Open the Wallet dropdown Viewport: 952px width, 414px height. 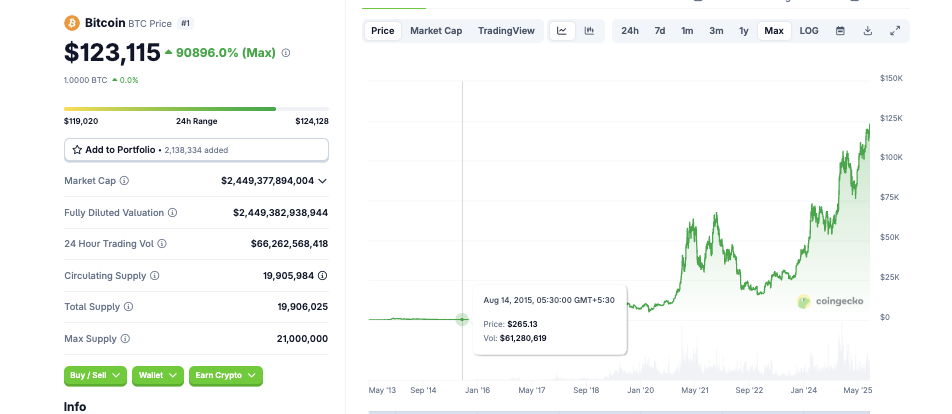click(159, 376)
